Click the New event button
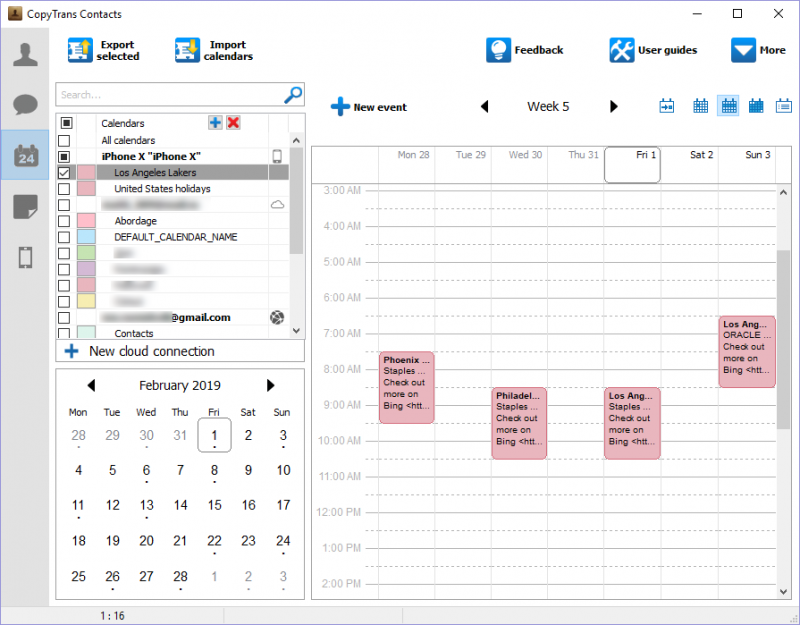800x625 pixels. 369,107
